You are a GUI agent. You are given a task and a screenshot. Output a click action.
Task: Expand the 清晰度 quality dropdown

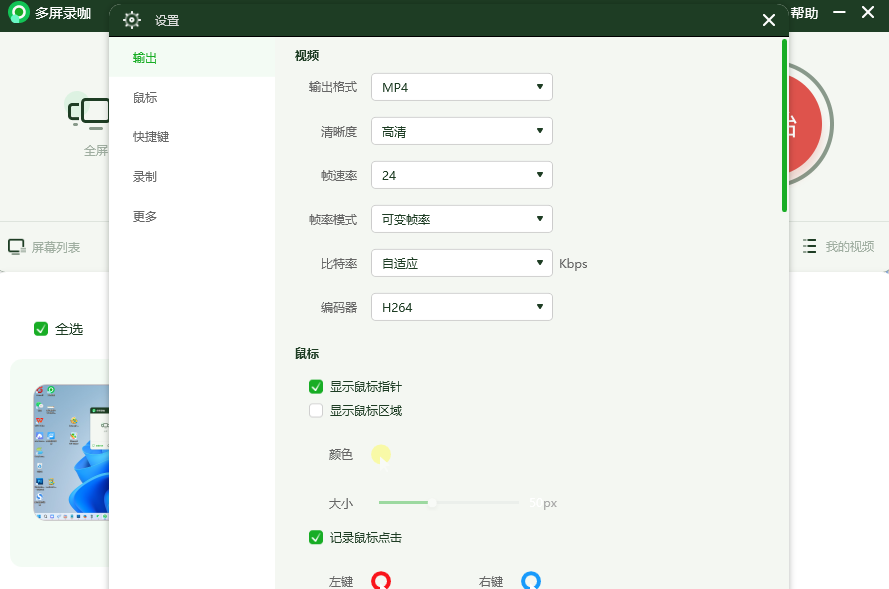(461, 131)
